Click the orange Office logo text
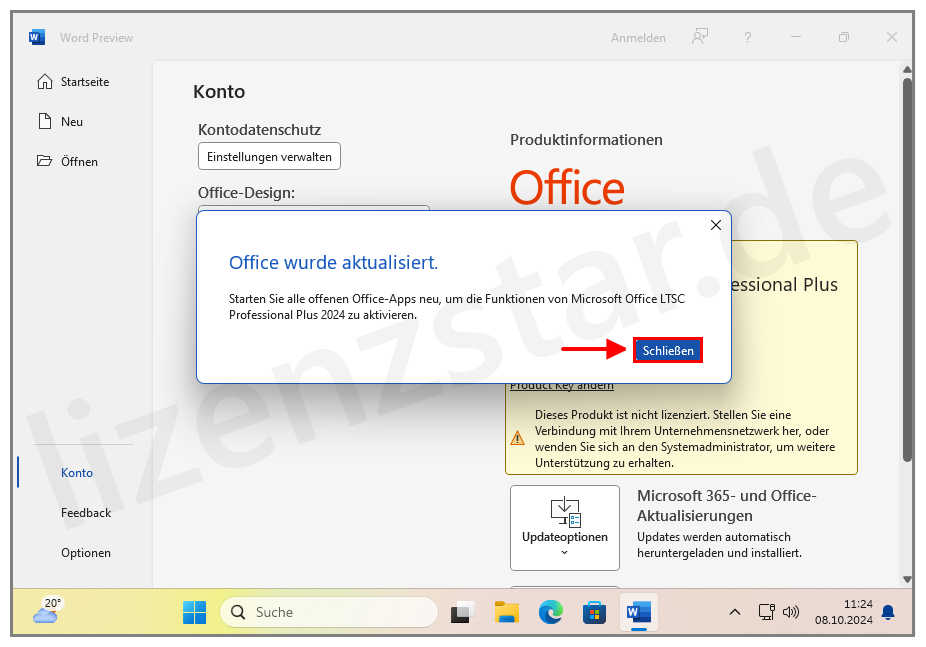Screen dimensions: 926x647 pyautogui.click(x=567, y=187)
